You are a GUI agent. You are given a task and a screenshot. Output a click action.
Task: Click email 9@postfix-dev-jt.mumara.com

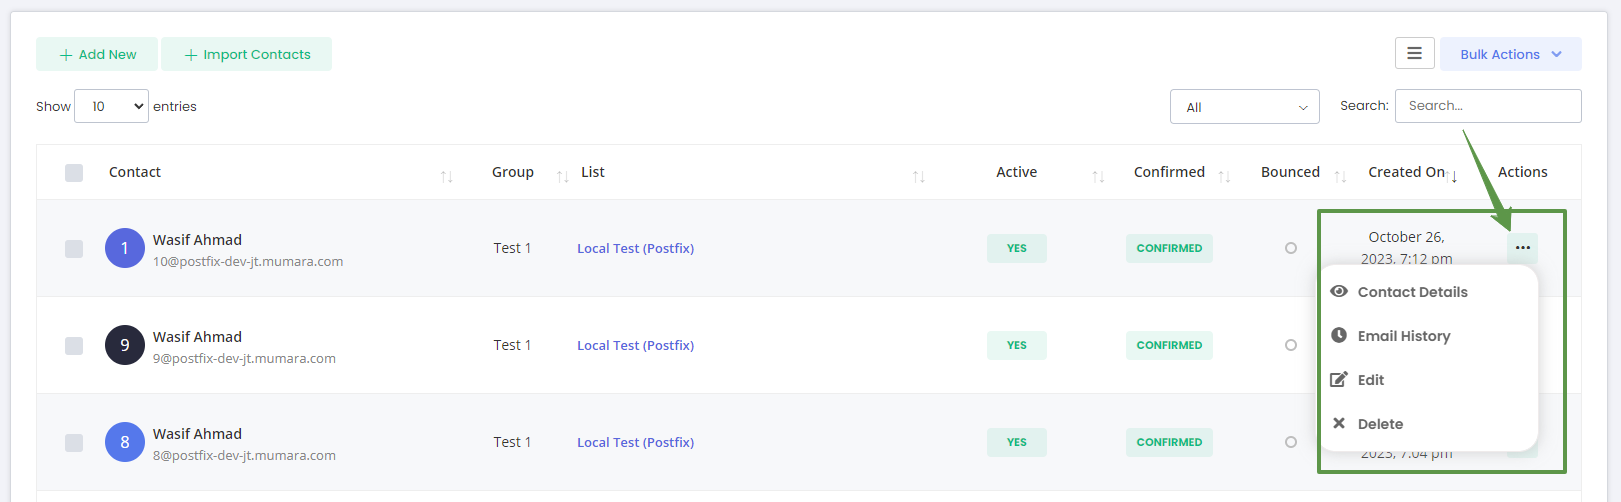click(x=244, y=358)
